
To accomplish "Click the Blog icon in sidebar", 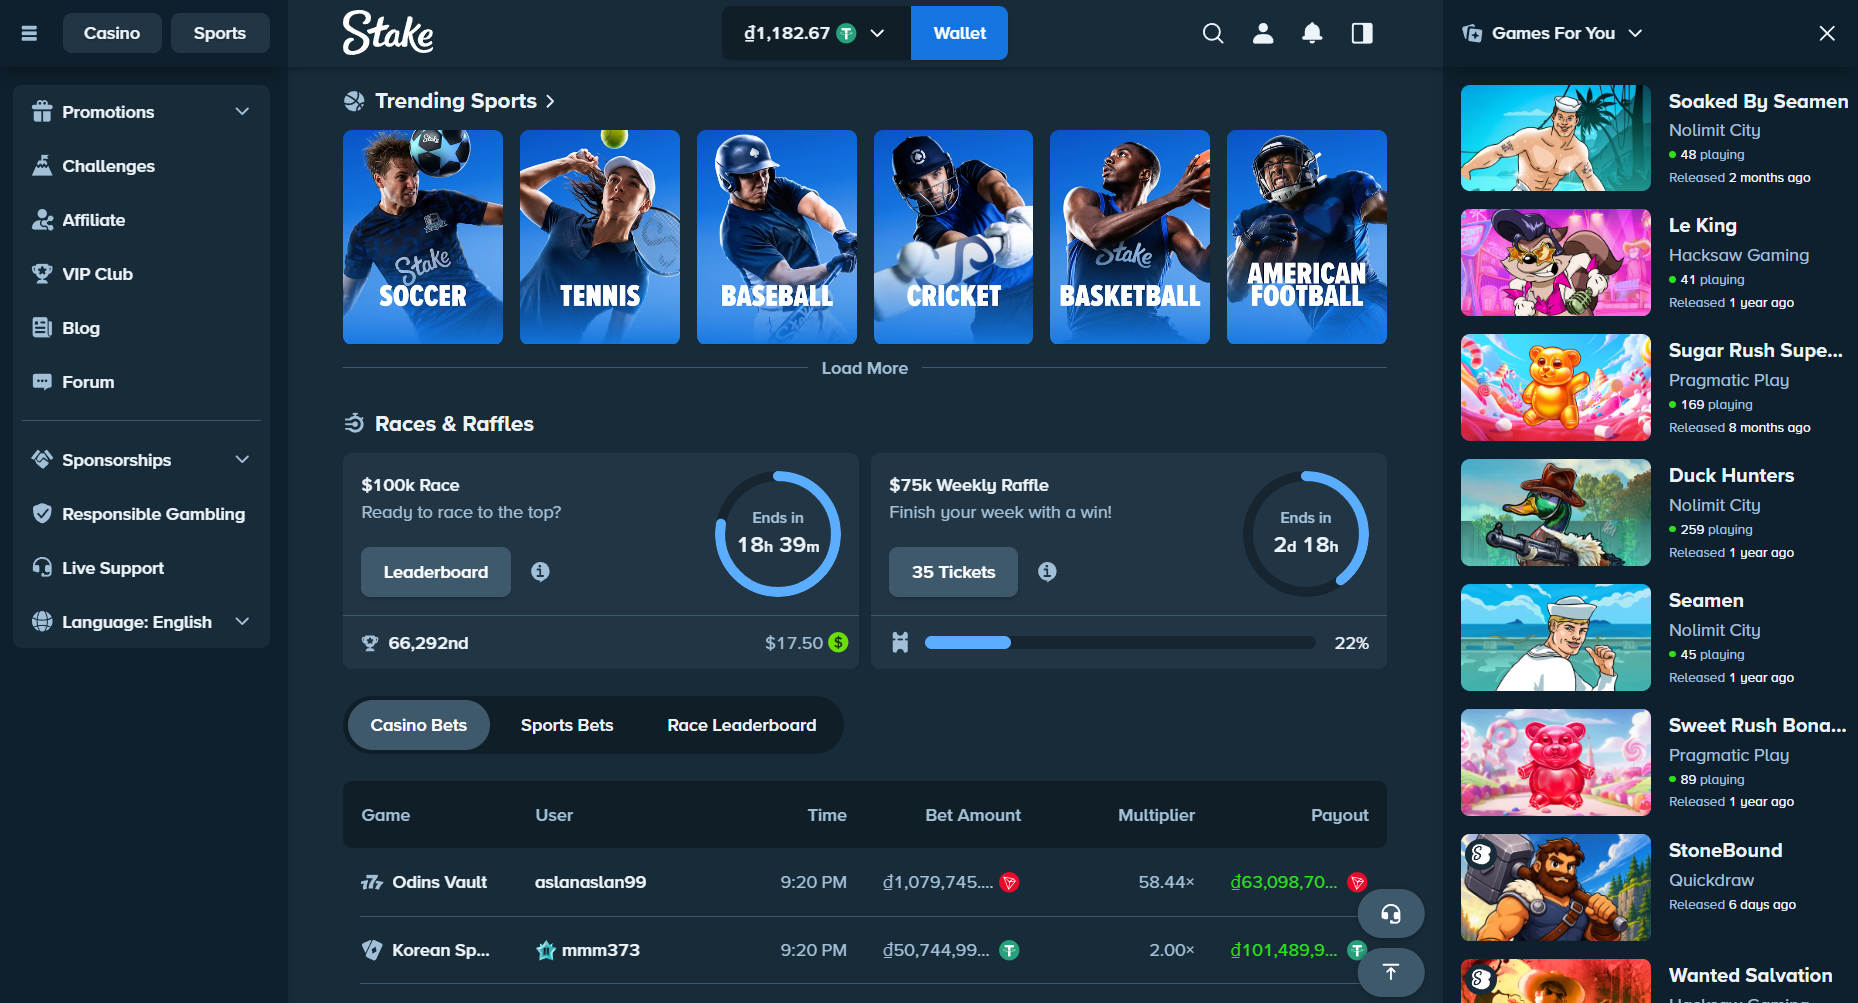I will [x=42, y=327].
